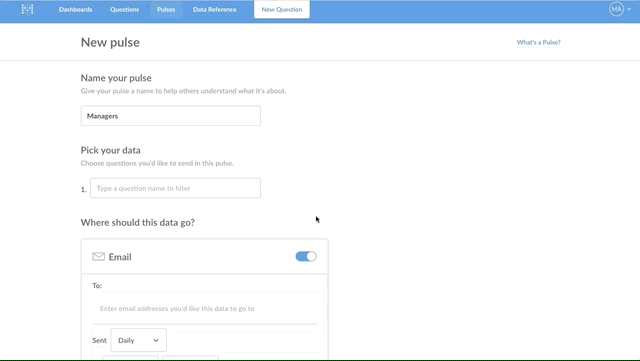The height and width of the screenshot is (361, 640).
Task: Click the Email label text
Action: click(x=120, y=257)
